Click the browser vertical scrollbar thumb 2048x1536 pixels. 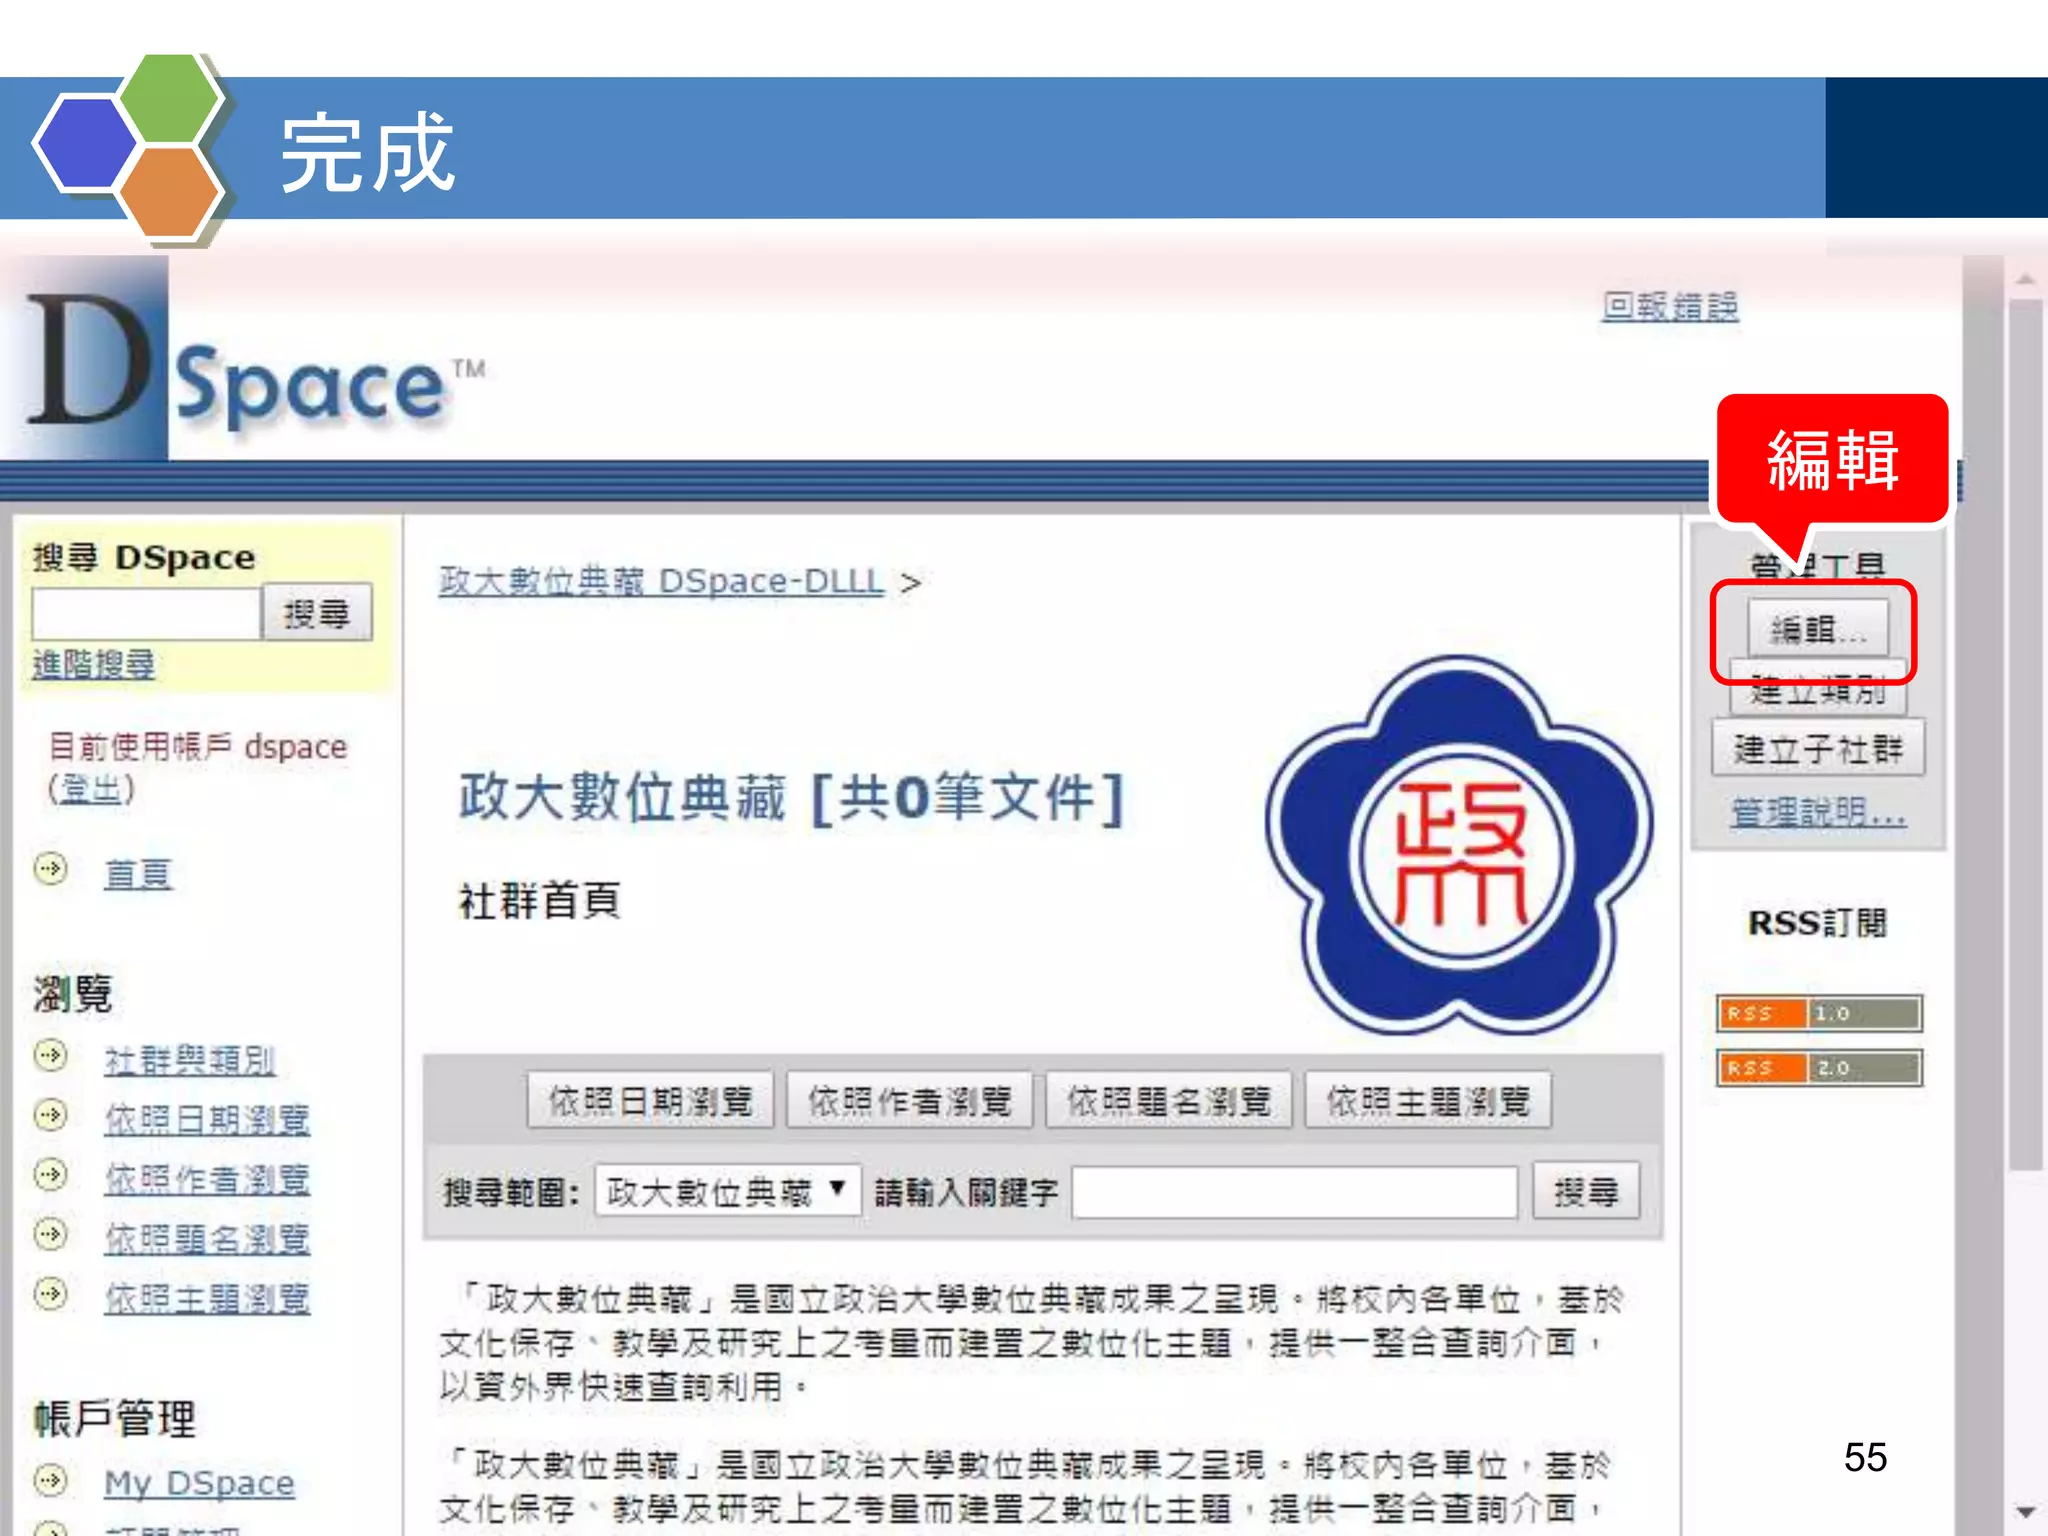2026,735
